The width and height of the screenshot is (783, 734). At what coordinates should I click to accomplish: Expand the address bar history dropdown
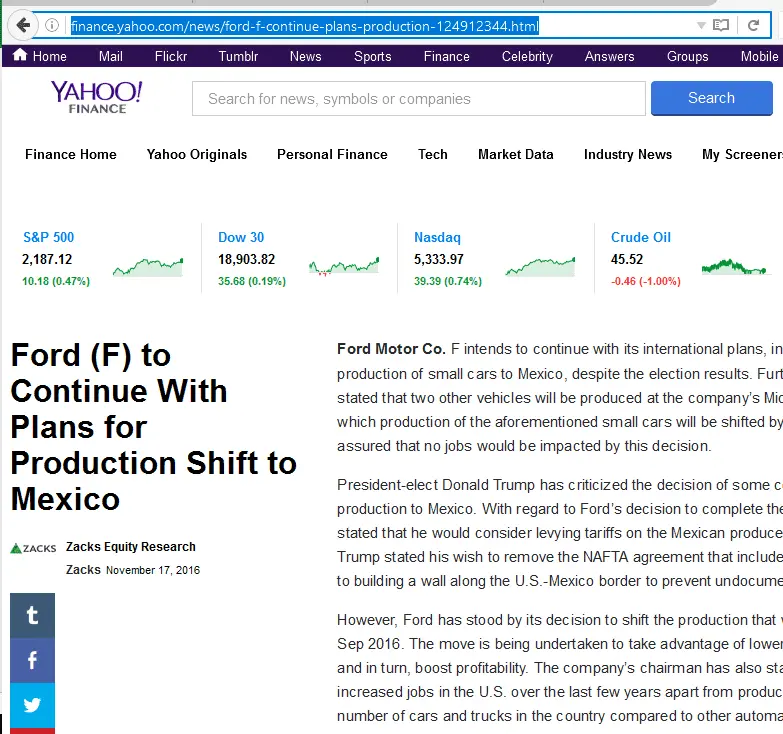(701, 25)
